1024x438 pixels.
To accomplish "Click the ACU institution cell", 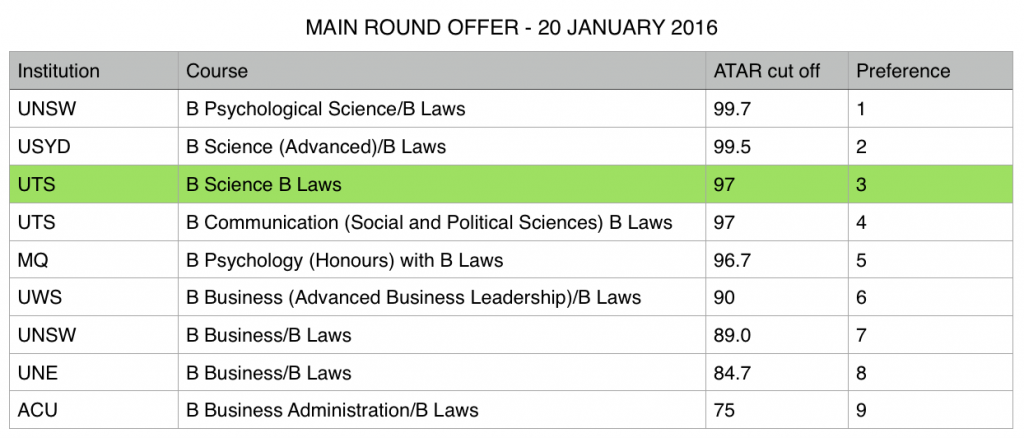I will [x=37, y=410].
